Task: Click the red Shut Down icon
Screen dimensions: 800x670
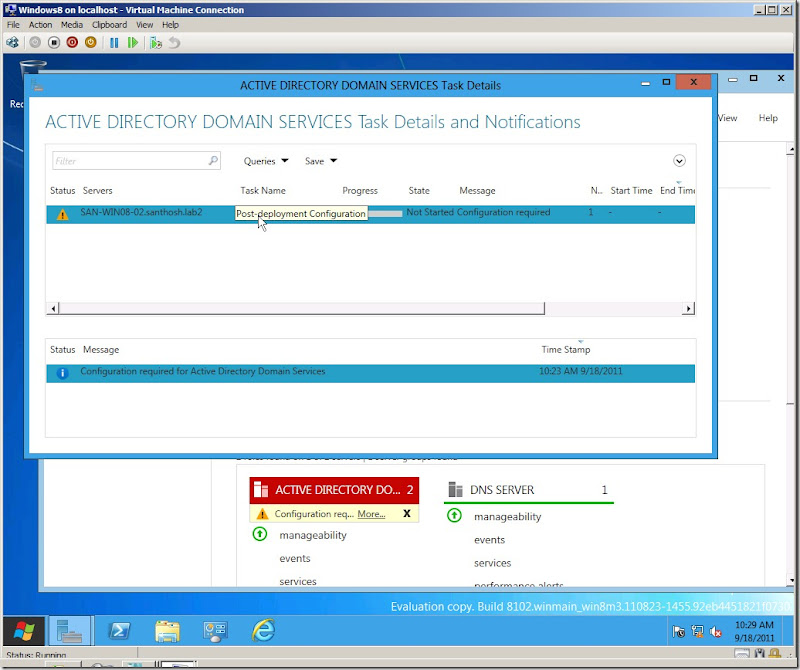Action: pos(72,43)
